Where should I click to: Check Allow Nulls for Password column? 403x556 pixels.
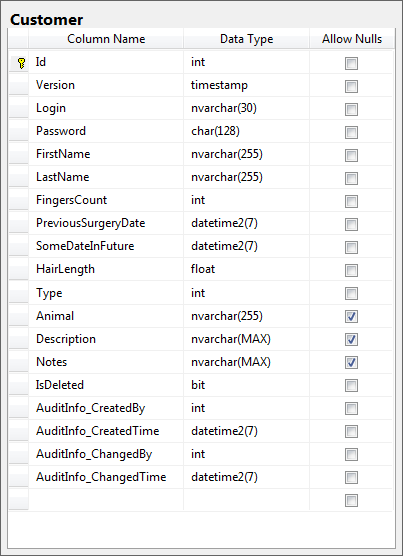click(351, 132)
